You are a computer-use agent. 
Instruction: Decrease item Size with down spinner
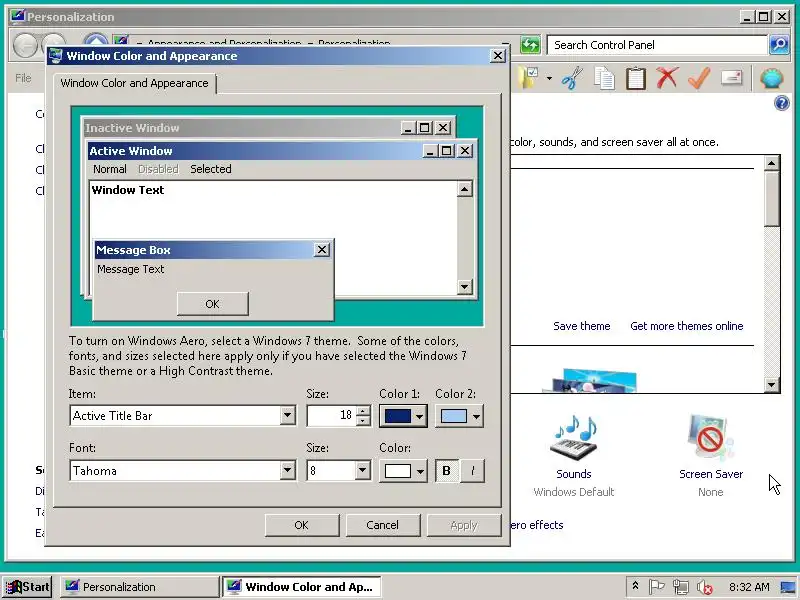[363, 420]
